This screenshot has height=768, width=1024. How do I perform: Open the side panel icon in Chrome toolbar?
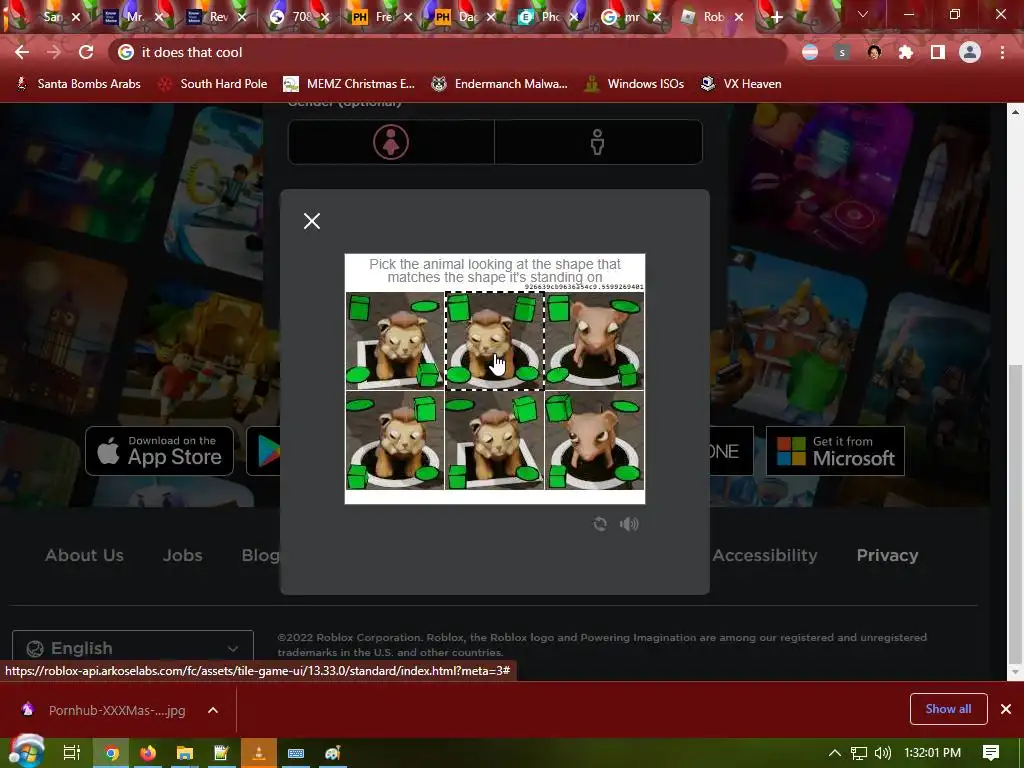tap(937, 52)
